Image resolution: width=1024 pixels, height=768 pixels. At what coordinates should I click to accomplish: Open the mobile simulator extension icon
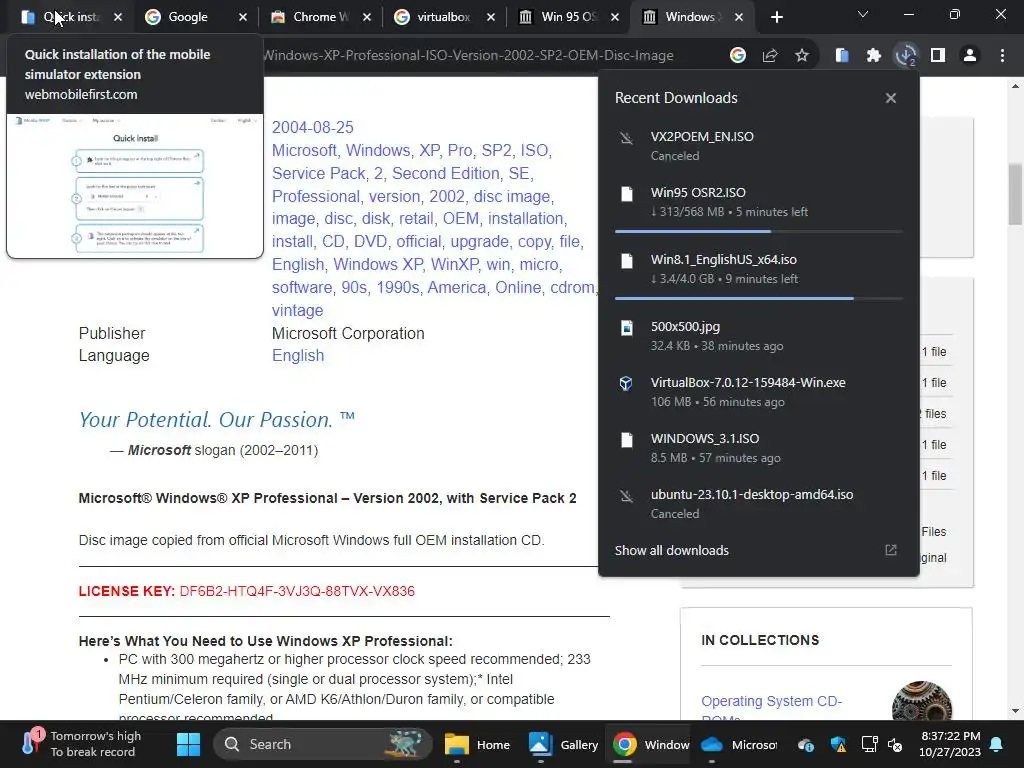[x=842, y=56]
